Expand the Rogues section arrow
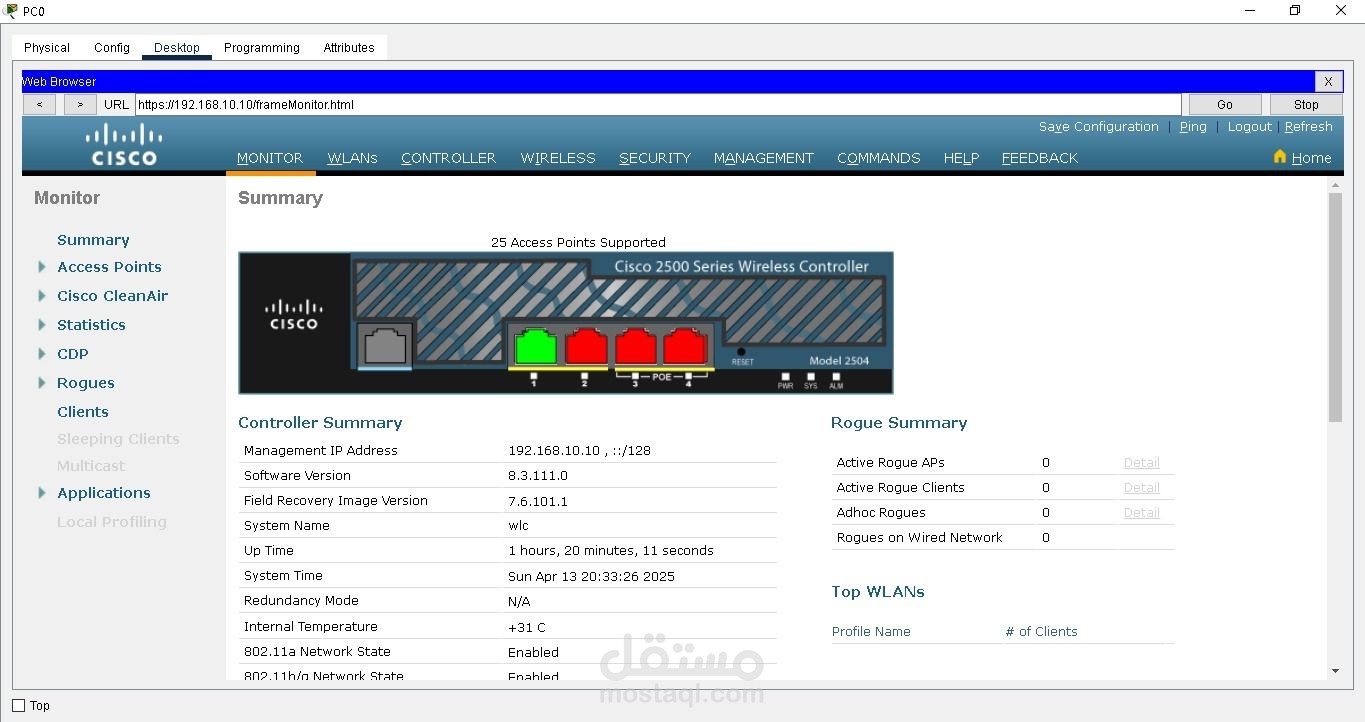 (x=42, y=383)
